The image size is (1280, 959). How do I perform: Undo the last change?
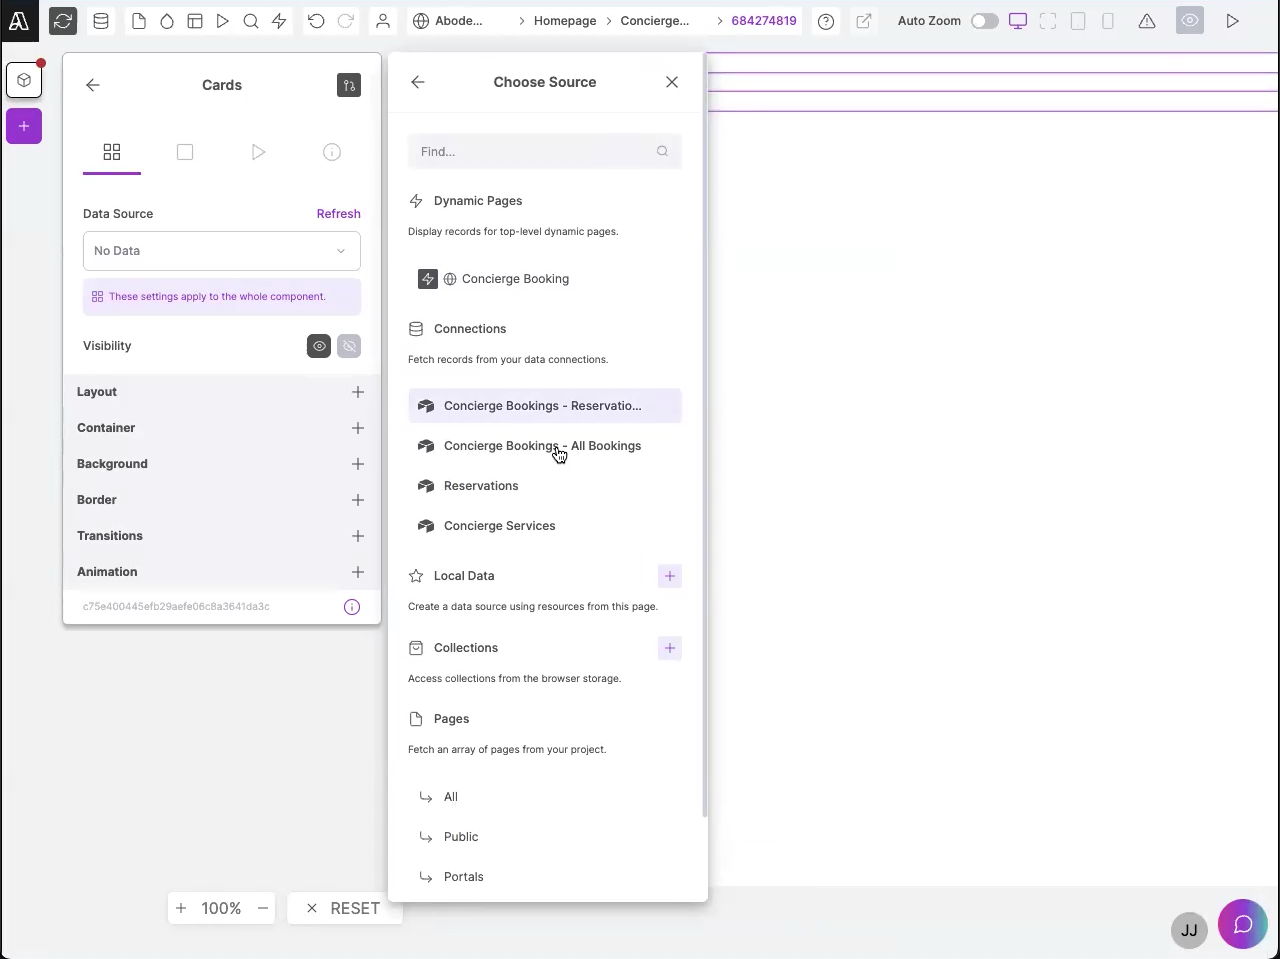[316, 21]
